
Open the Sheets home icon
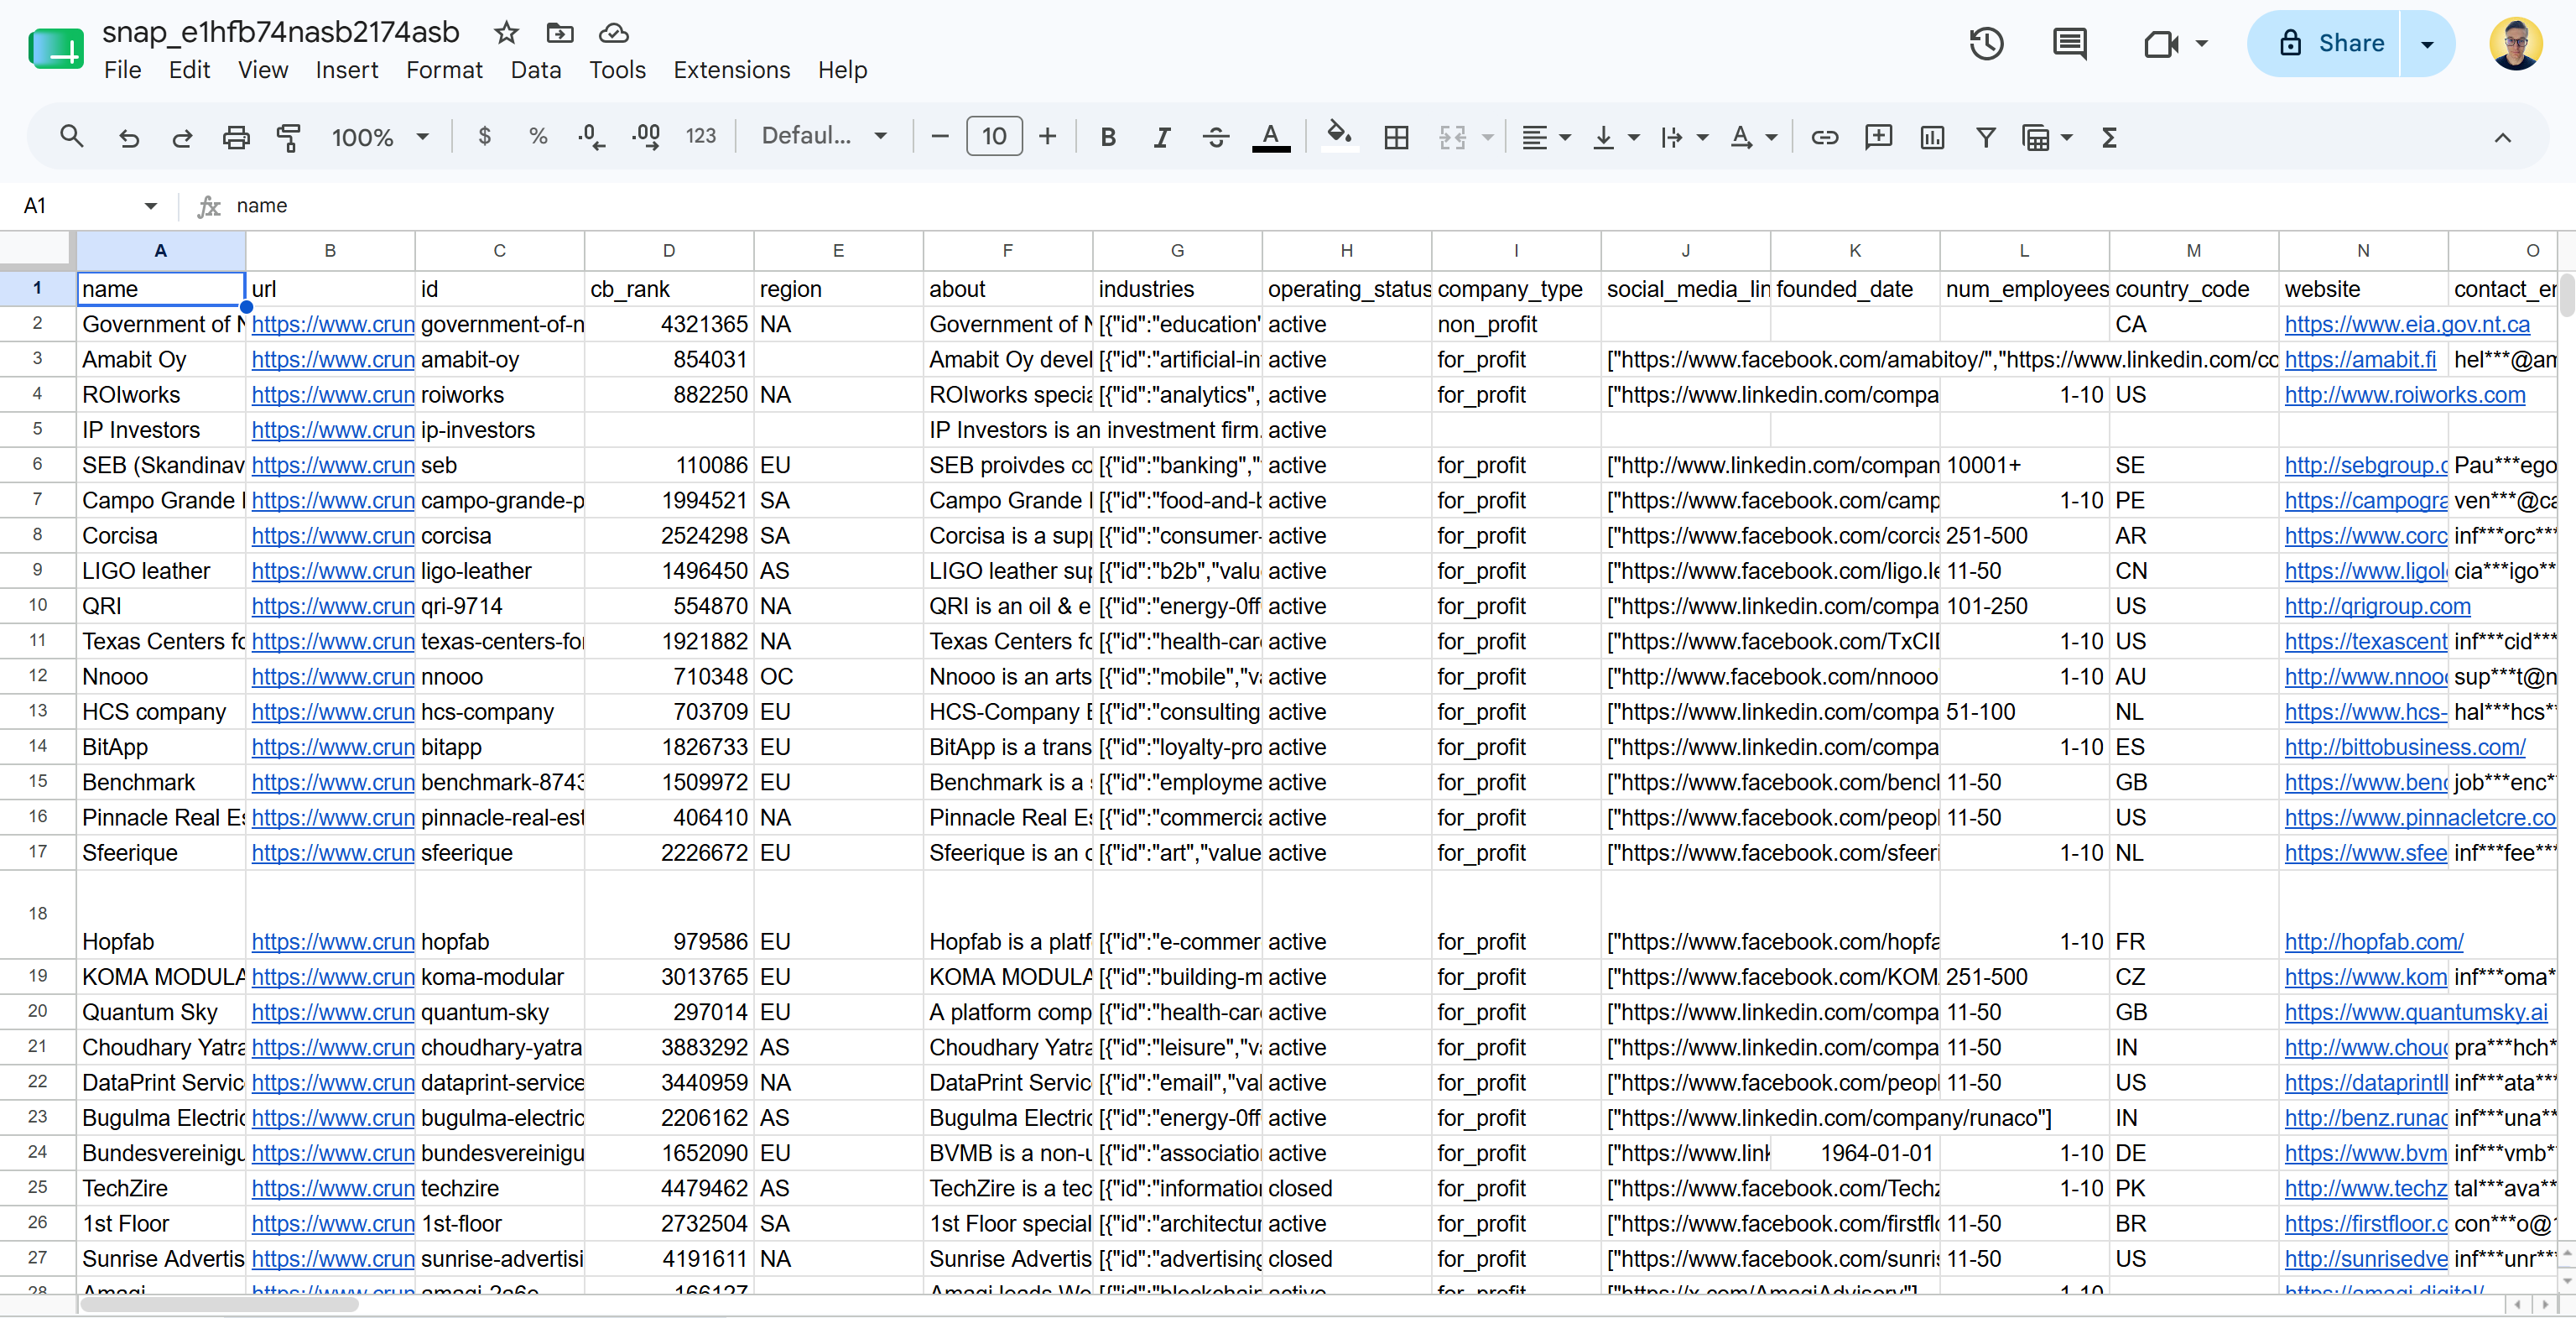tap(56, 47)
